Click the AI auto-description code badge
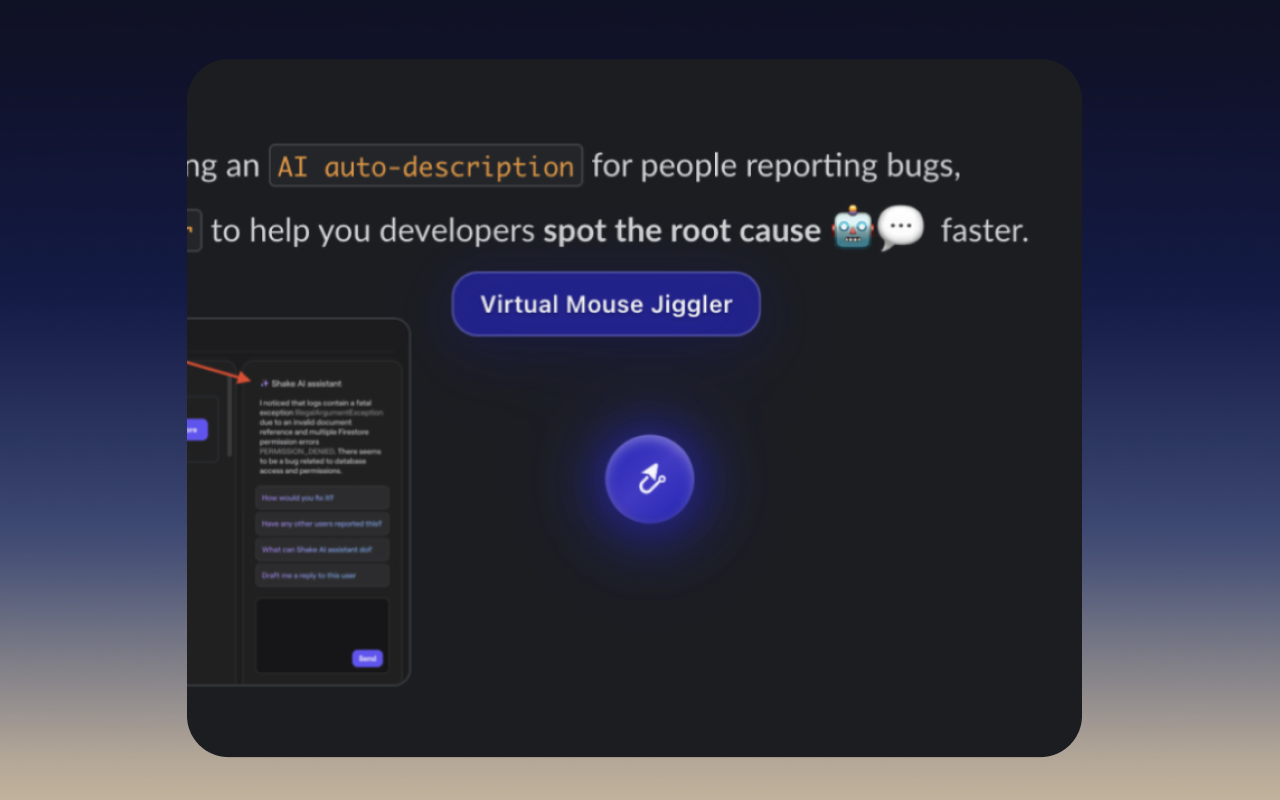Screen dimensions: 1280x800 click(x=425, y=165)
